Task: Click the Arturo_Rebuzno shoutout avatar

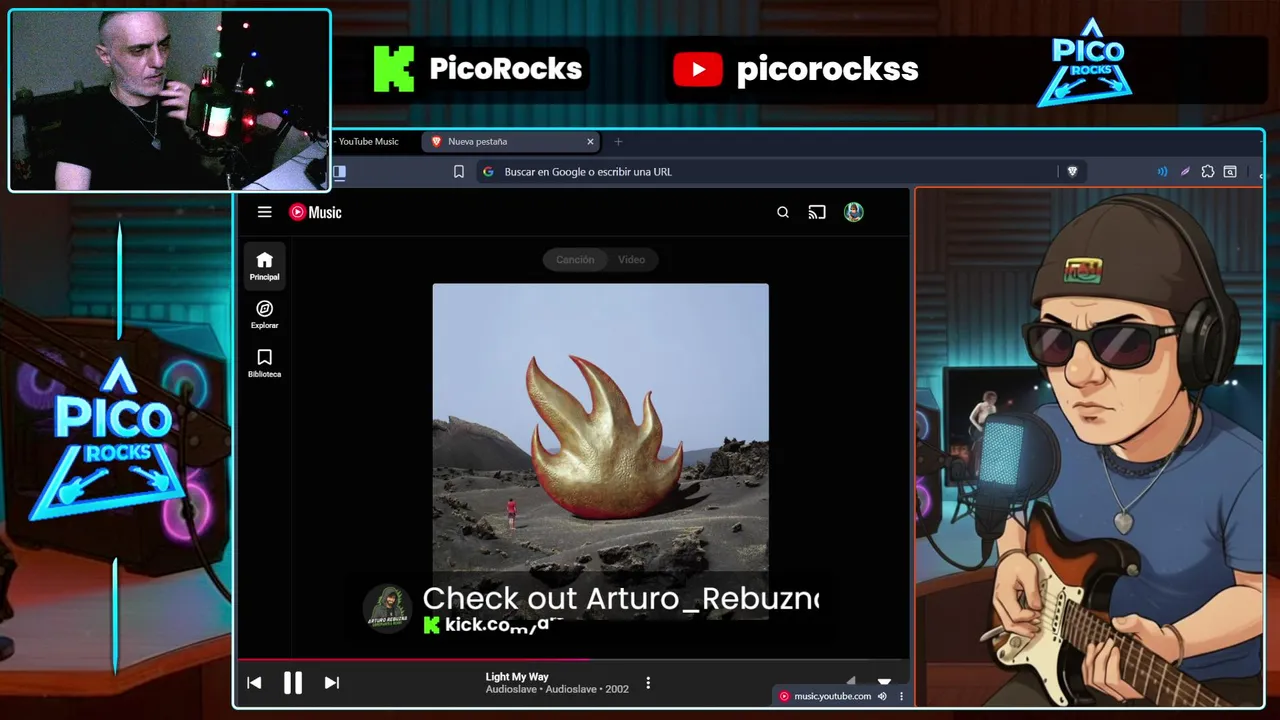Action: click(388, 609)
